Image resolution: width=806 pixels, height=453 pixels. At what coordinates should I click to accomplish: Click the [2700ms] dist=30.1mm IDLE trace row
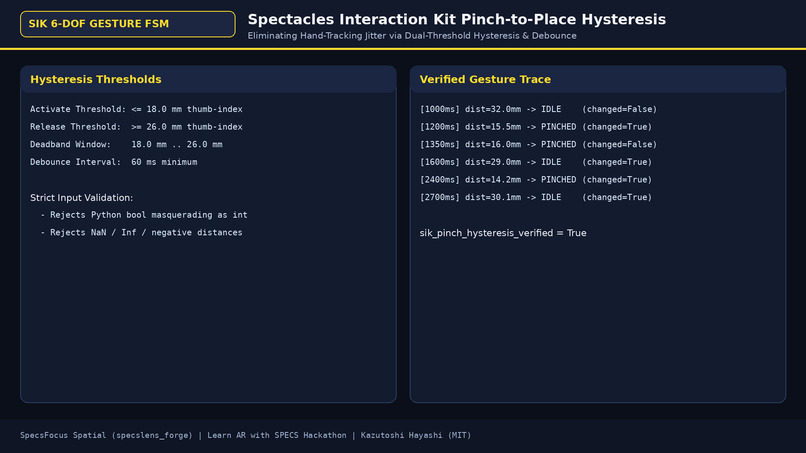click(536, 197)
